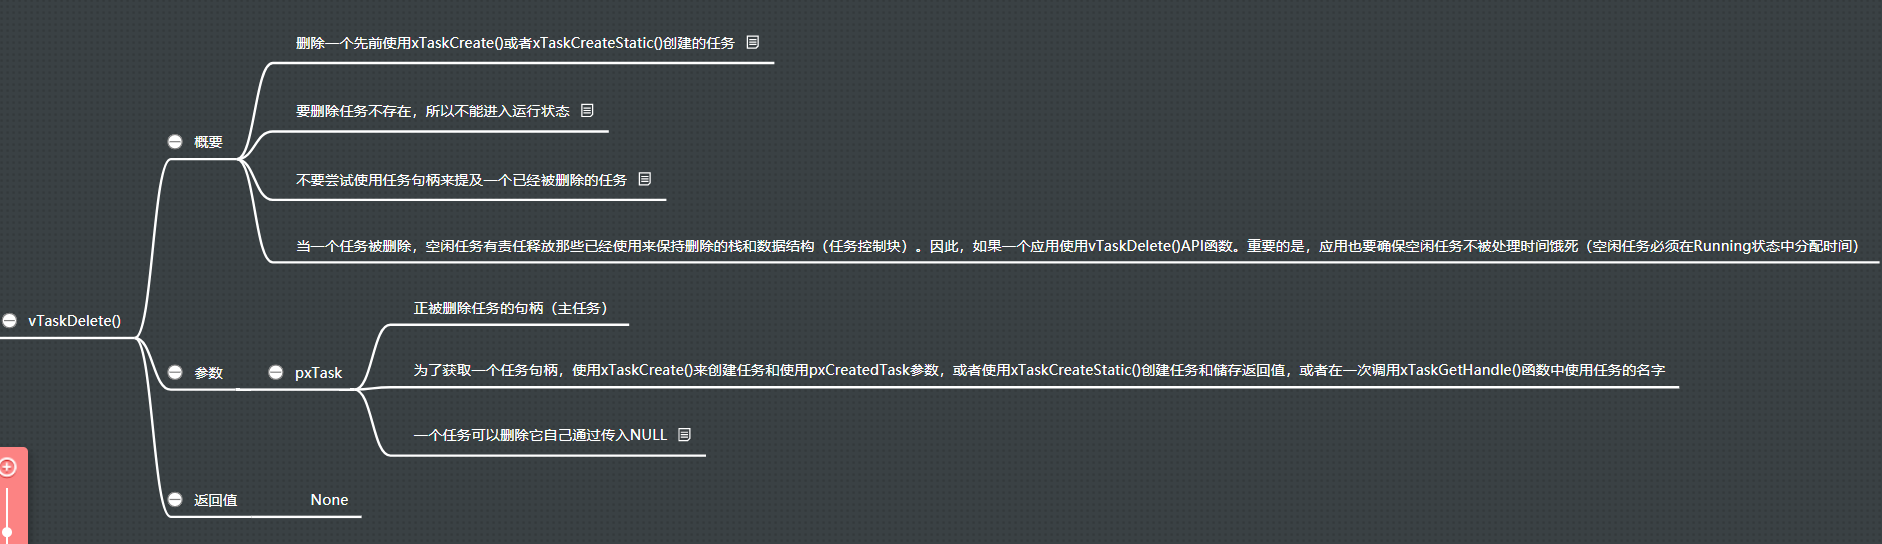The height and width of the screenshot is (544, 1882).
Task: Collapse the pxTask node
Action: pos(276,372)
